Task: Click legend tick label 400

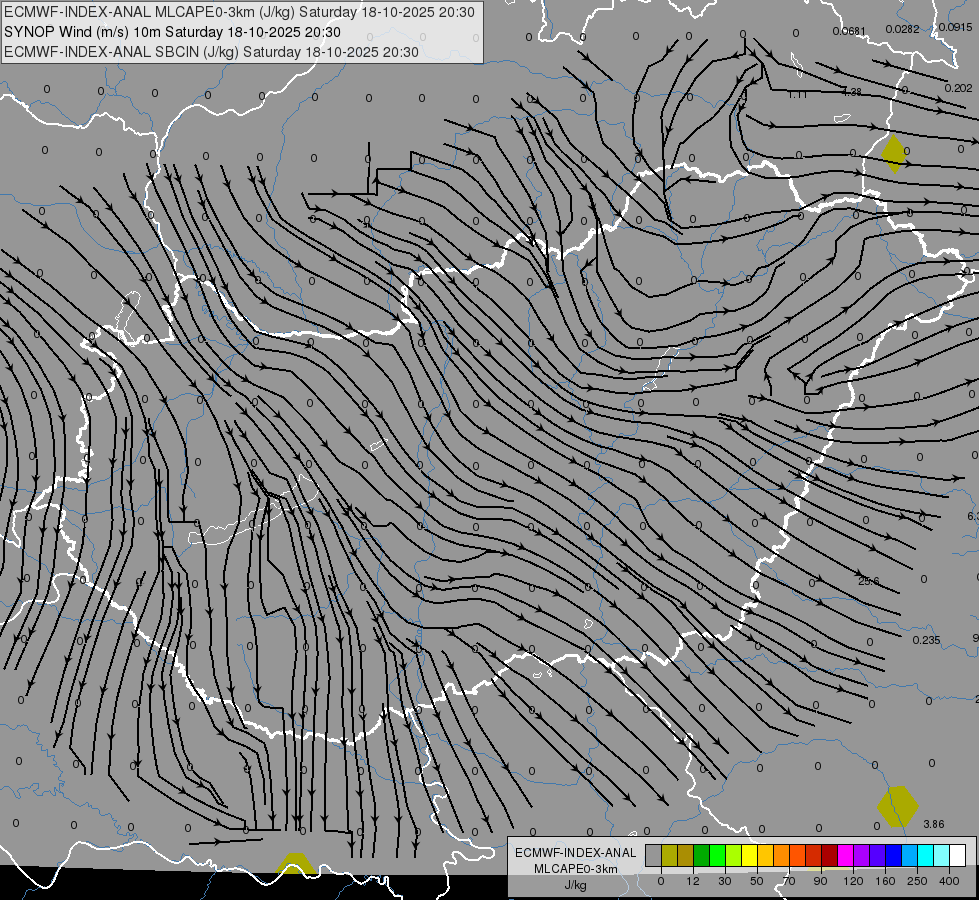Action: (949, 881)
